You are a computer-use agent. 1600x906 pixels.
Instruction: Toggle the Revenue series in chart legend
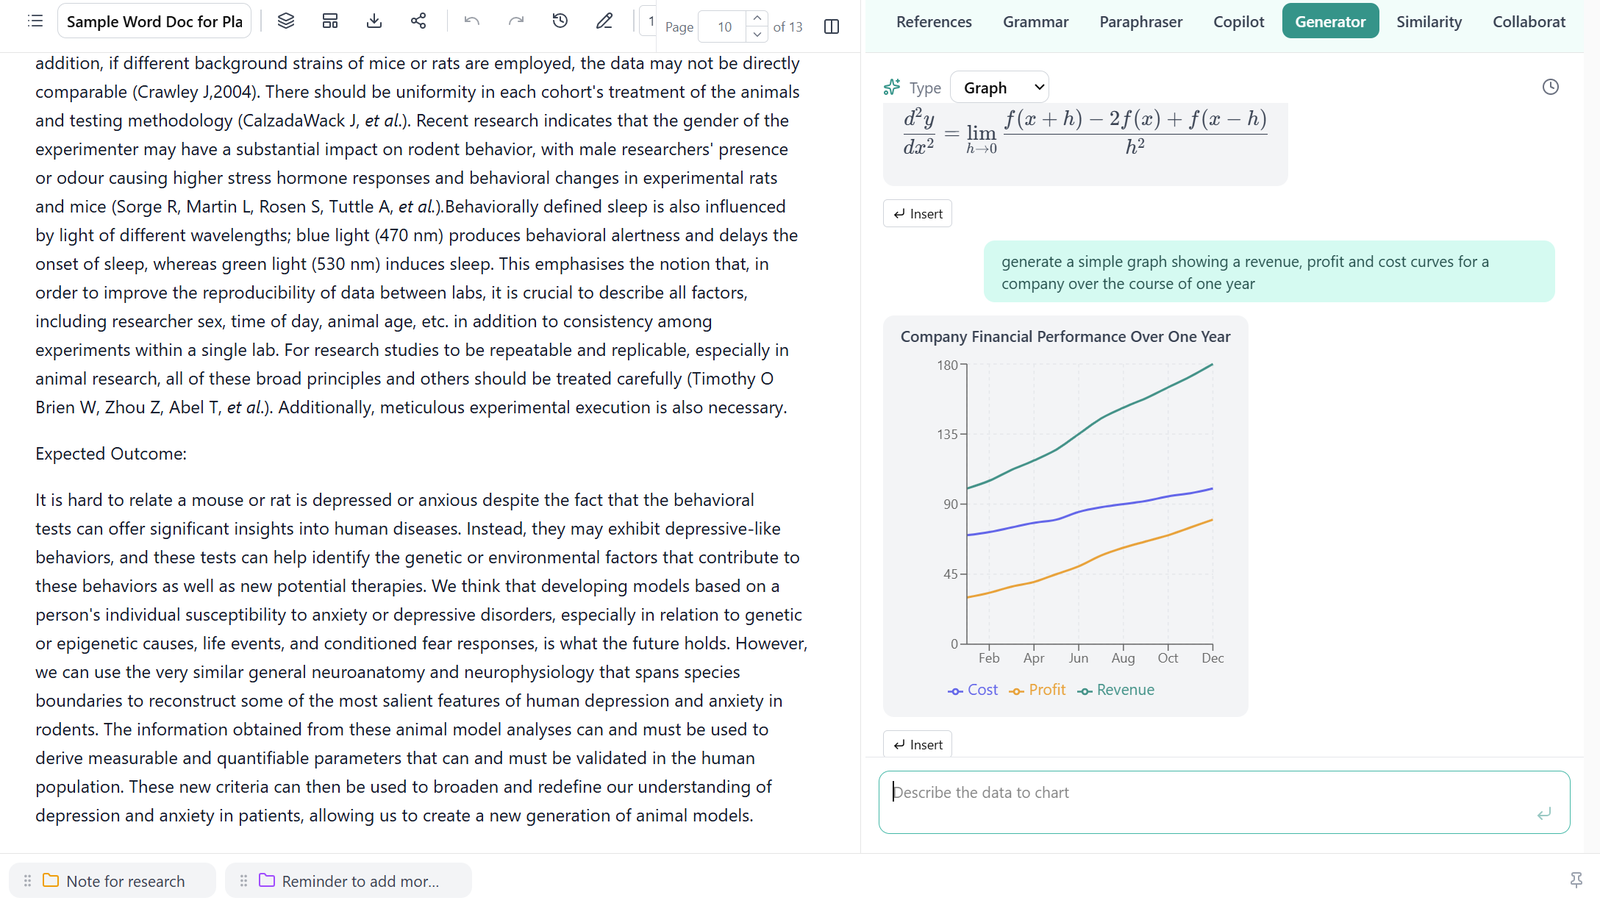point(1116,690)
